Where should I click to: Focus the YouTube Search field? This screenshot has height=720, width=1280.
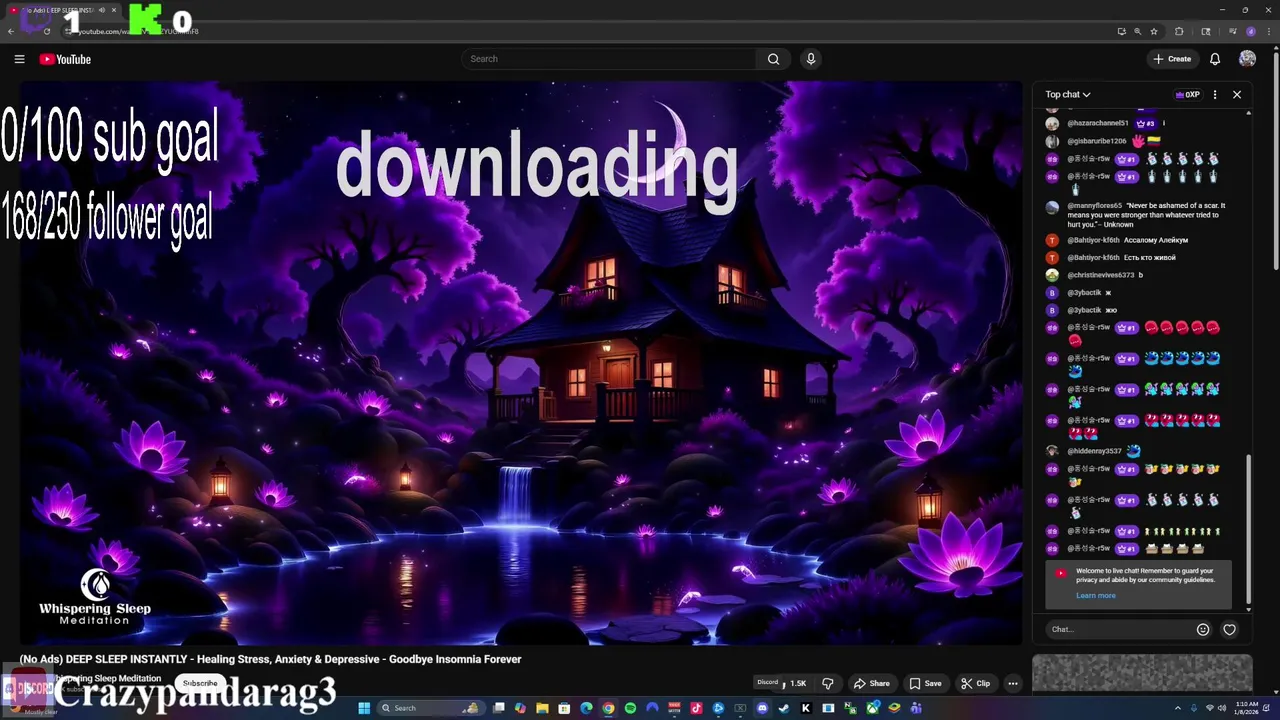pyautogui.click(x=610, y=59)
